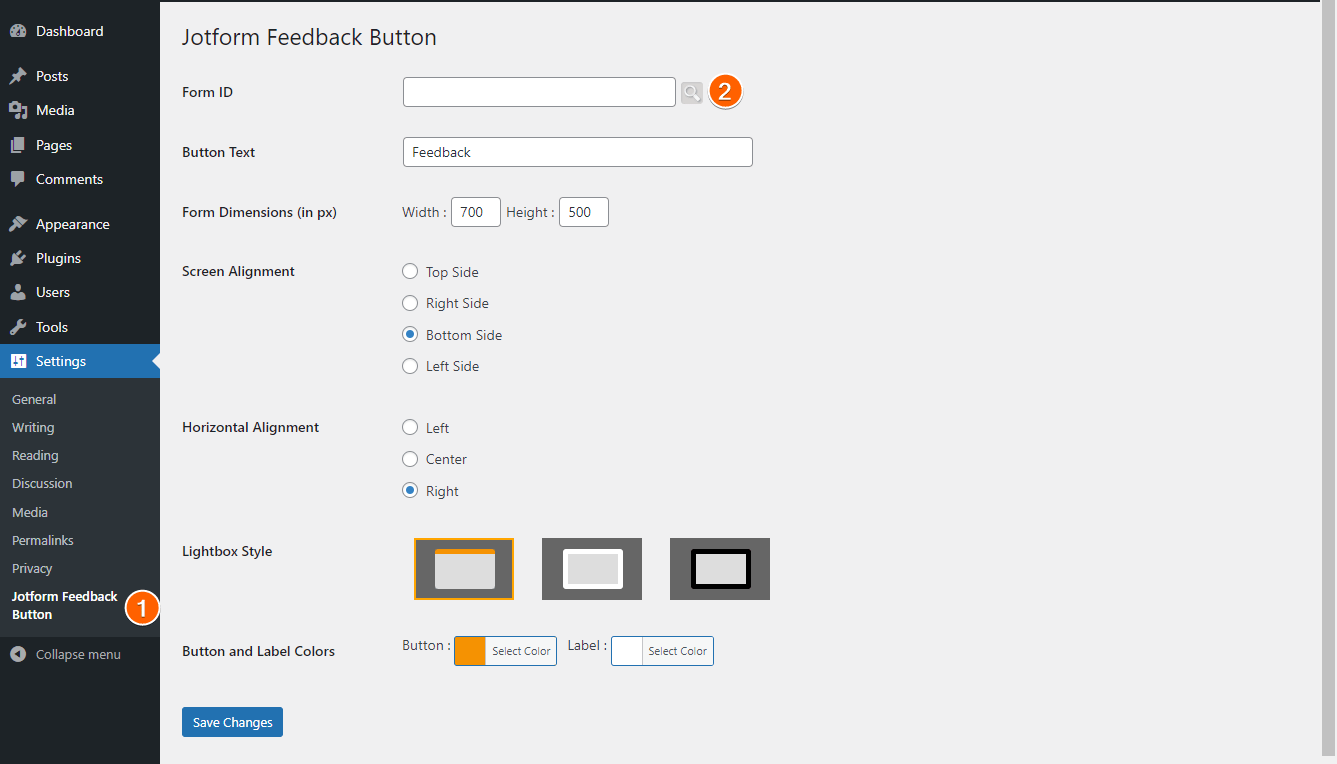The width and height of the screenshot is (1337, 764).
Task: Select Left Side screen alignment
Action: 410,366
